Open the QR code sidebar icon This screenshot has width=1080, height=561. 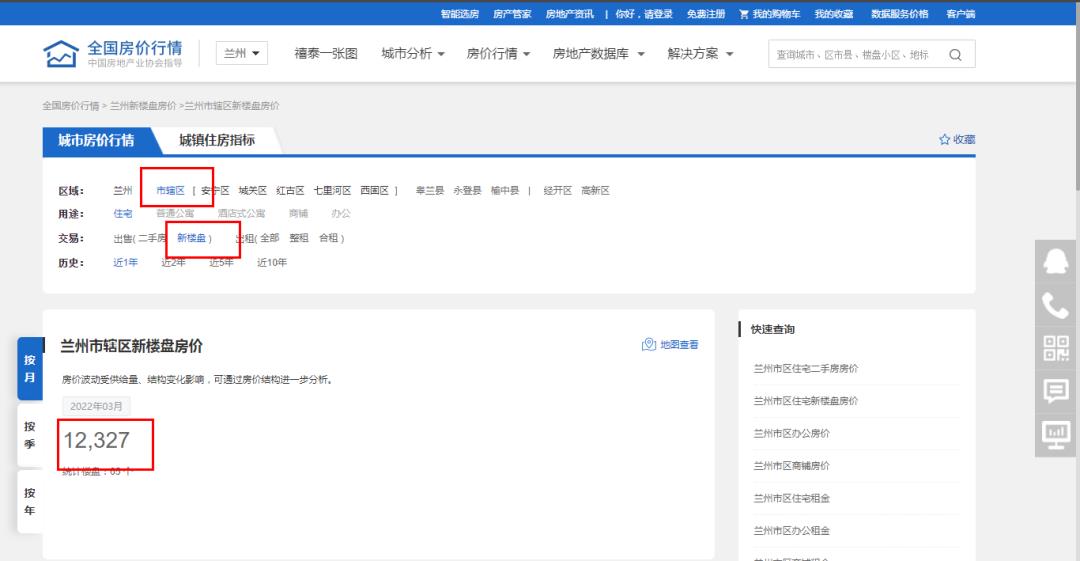[1056, 348]
